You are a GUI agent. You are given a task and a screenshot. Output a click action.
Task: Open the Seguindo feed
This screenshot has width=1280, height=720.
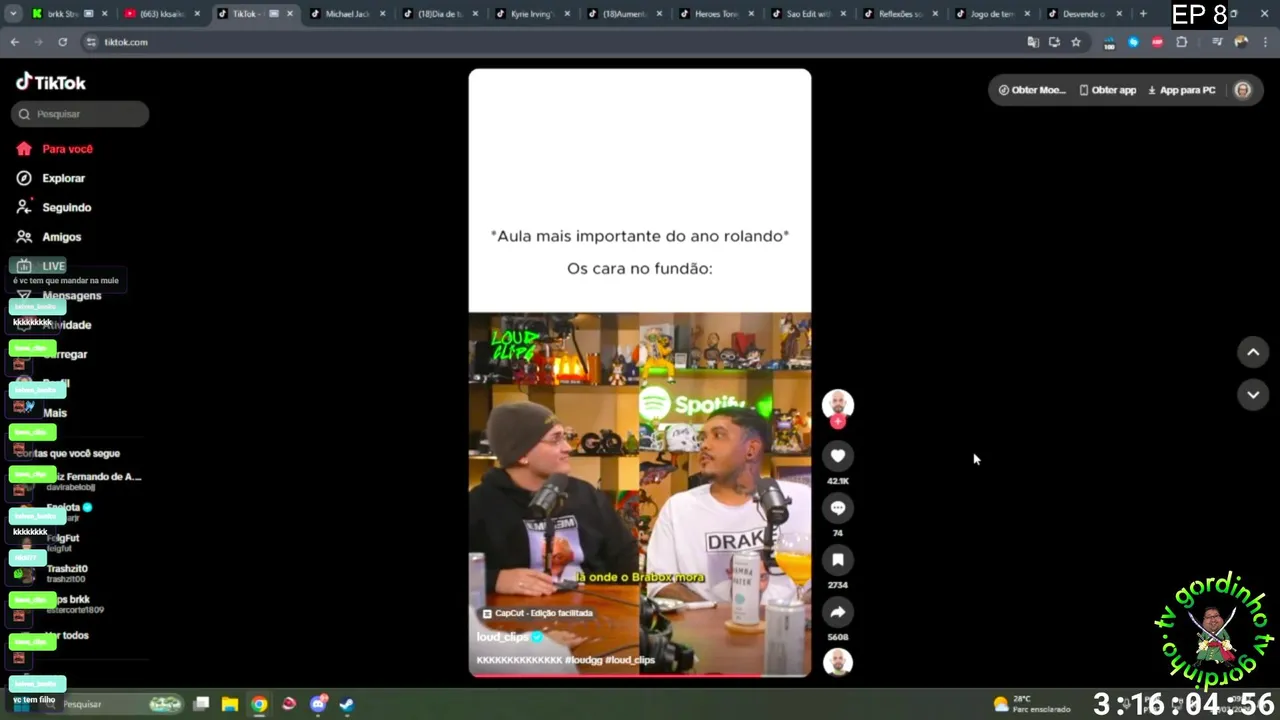[x=54, y=207]
